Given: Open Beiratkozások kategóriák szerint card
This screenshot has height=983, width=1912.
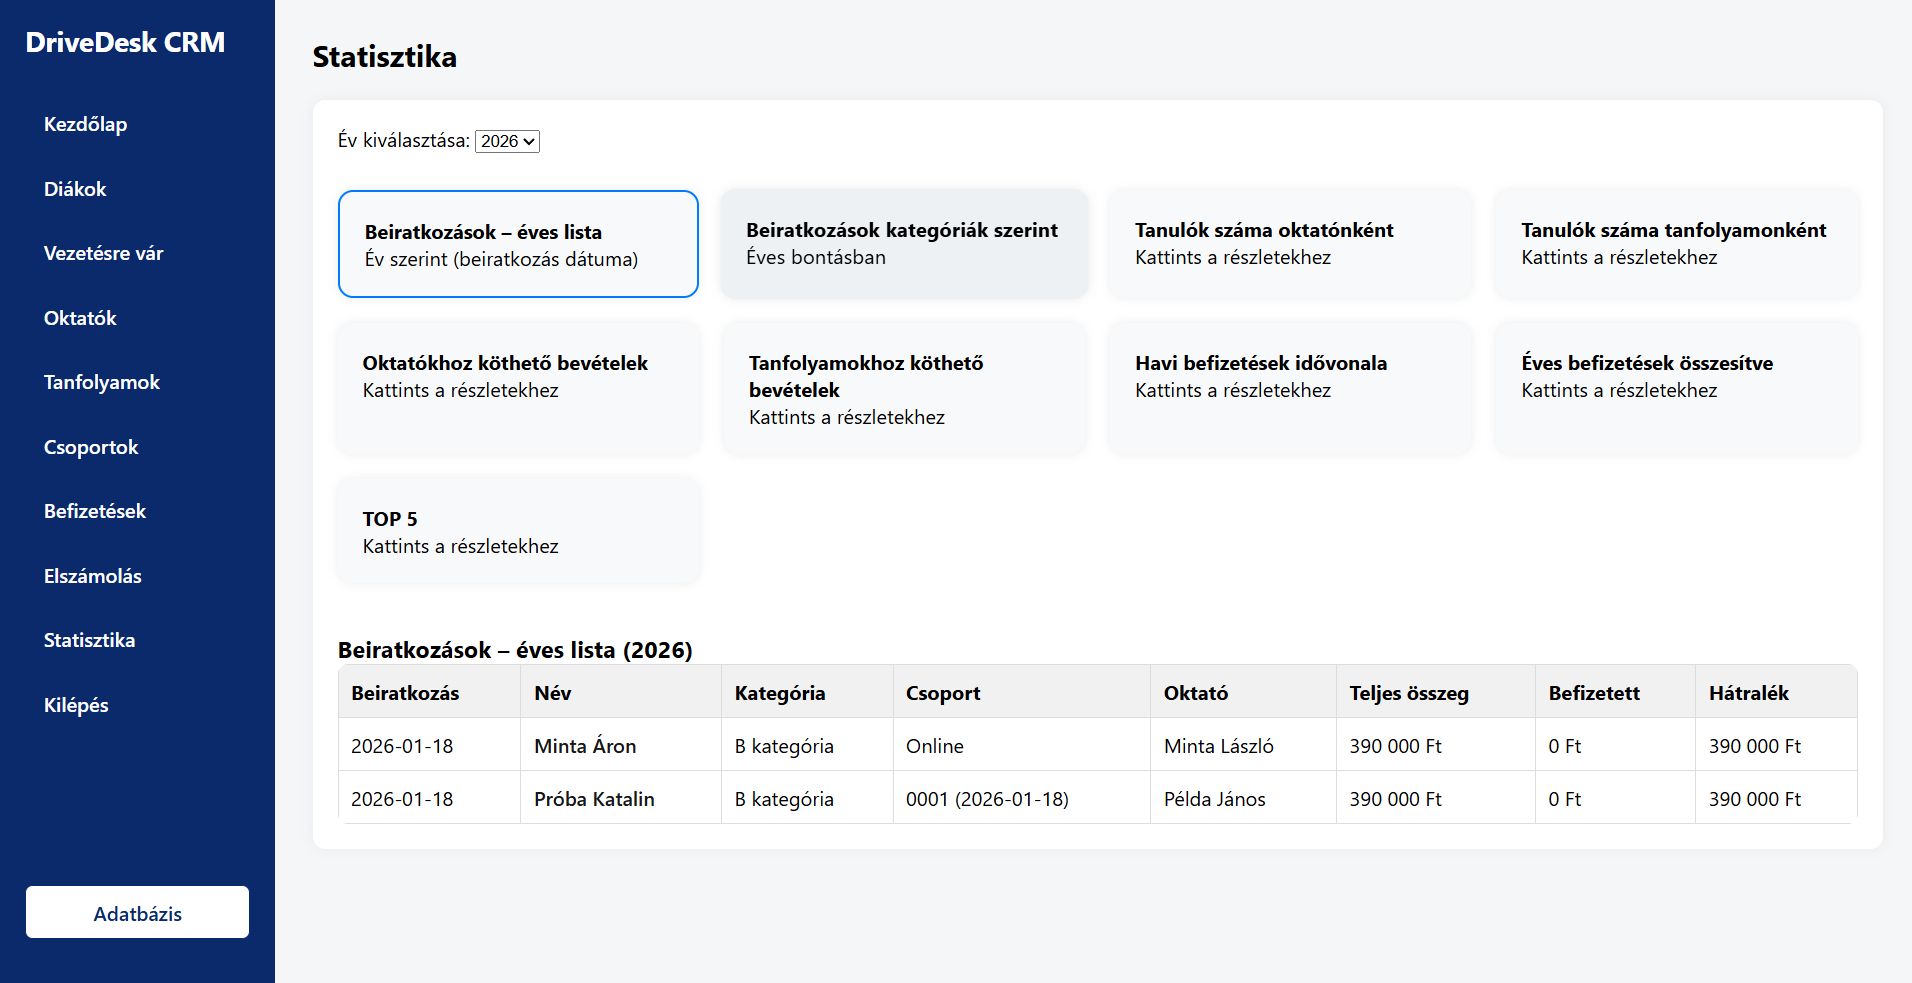Looking at the screenshot, I should [904, 244].
